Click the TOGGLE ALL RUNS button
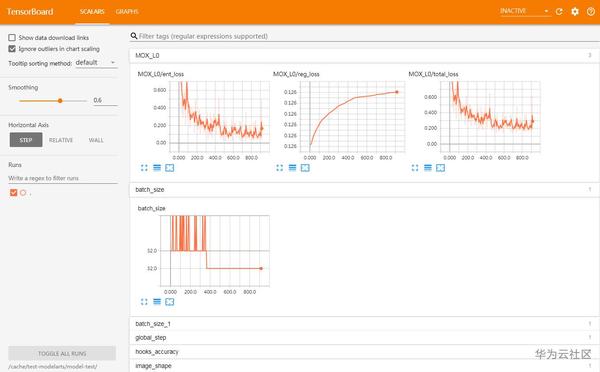This screenshot has width=600, height=372. 62,353
